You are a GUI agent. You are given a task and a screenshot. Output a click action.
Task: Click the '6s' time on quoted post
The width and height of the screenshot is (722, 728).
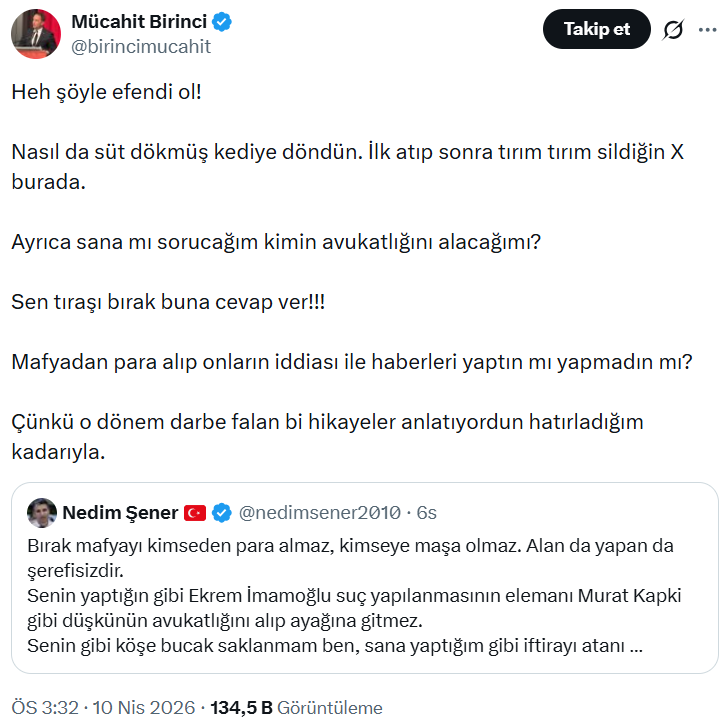pyautogui.click(x=427, y=513)
